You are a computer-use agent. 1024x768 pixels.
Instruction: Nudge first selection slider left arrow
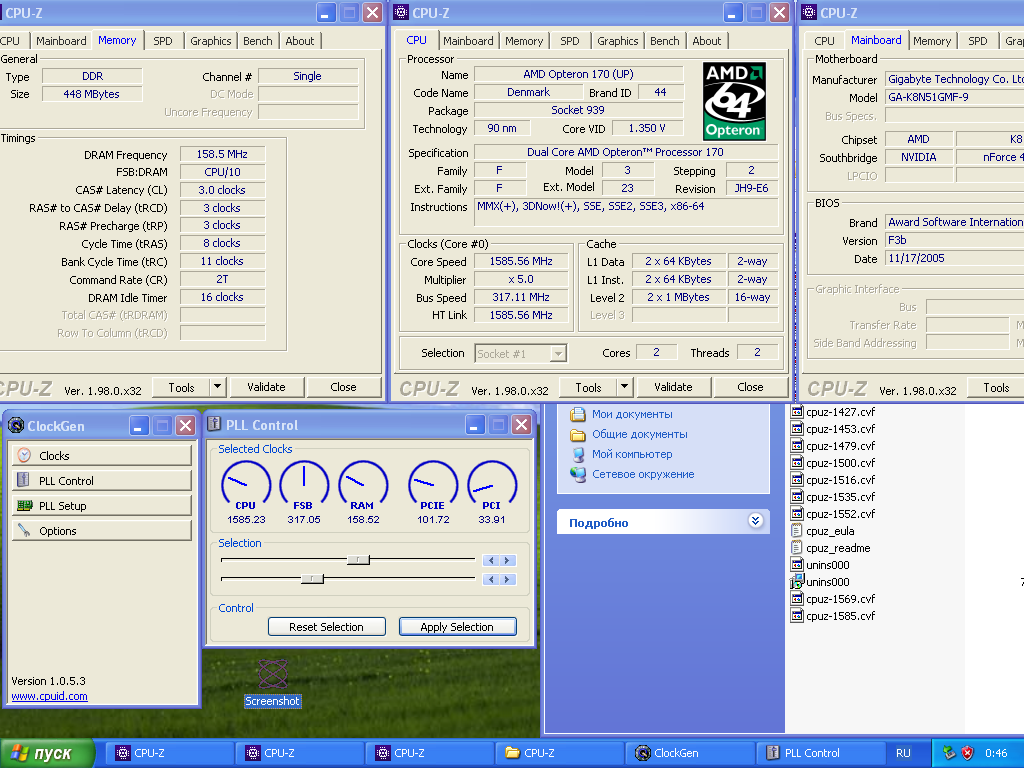pos(491,560)
